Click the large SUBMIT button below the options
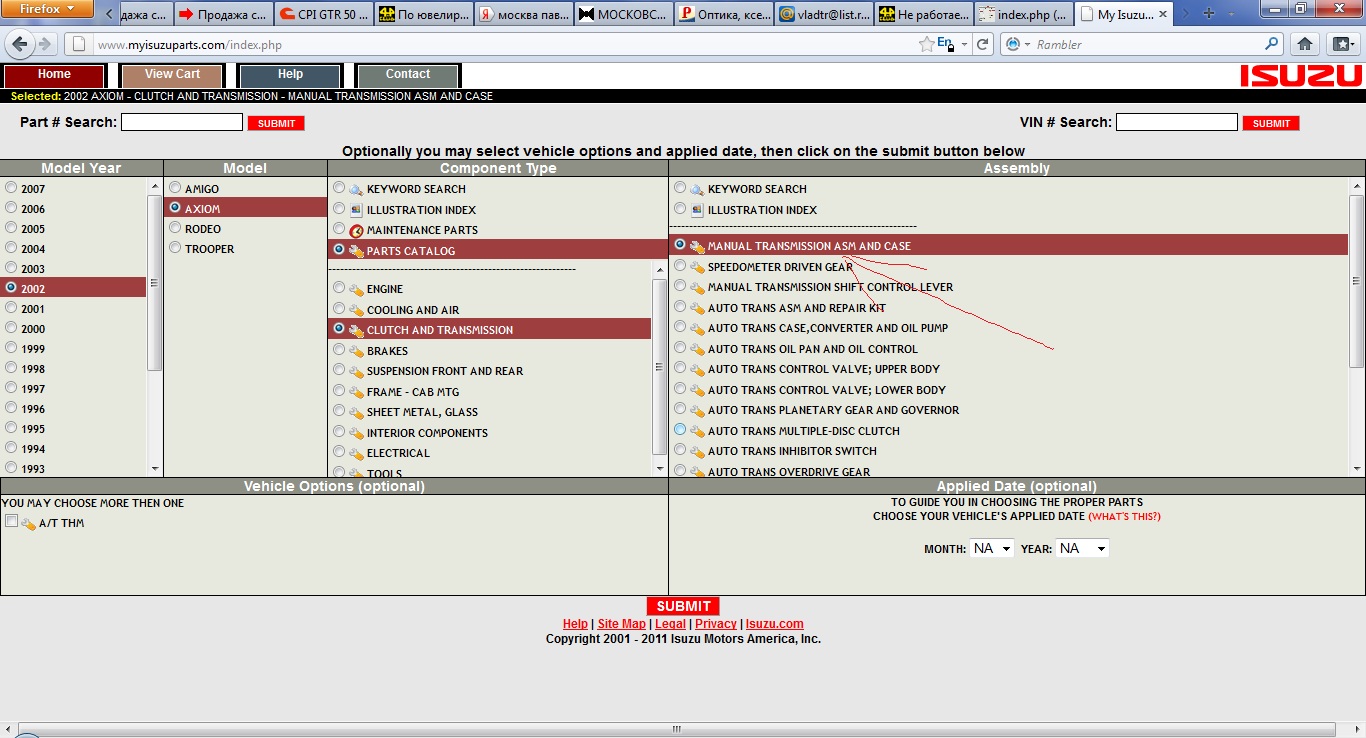The image size is (1366, 738). click(683, 606)
